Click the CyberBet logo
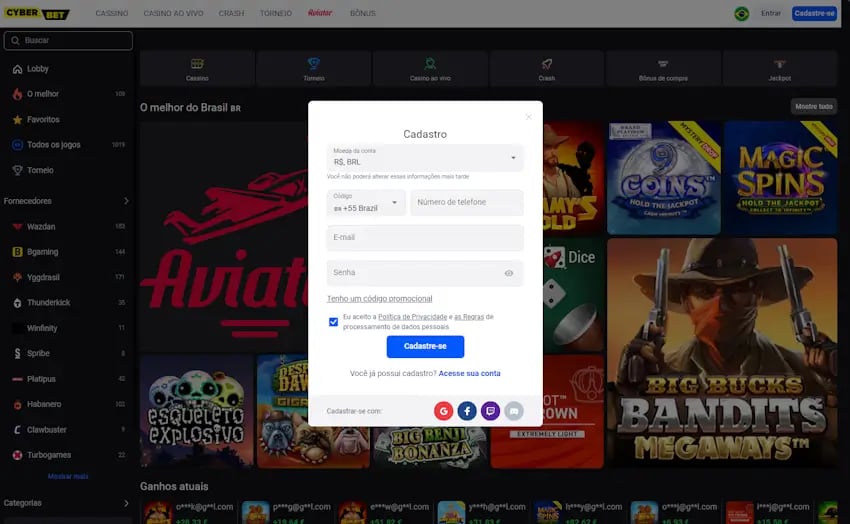The width and height of the screenshot is (850, 524). 36,13
